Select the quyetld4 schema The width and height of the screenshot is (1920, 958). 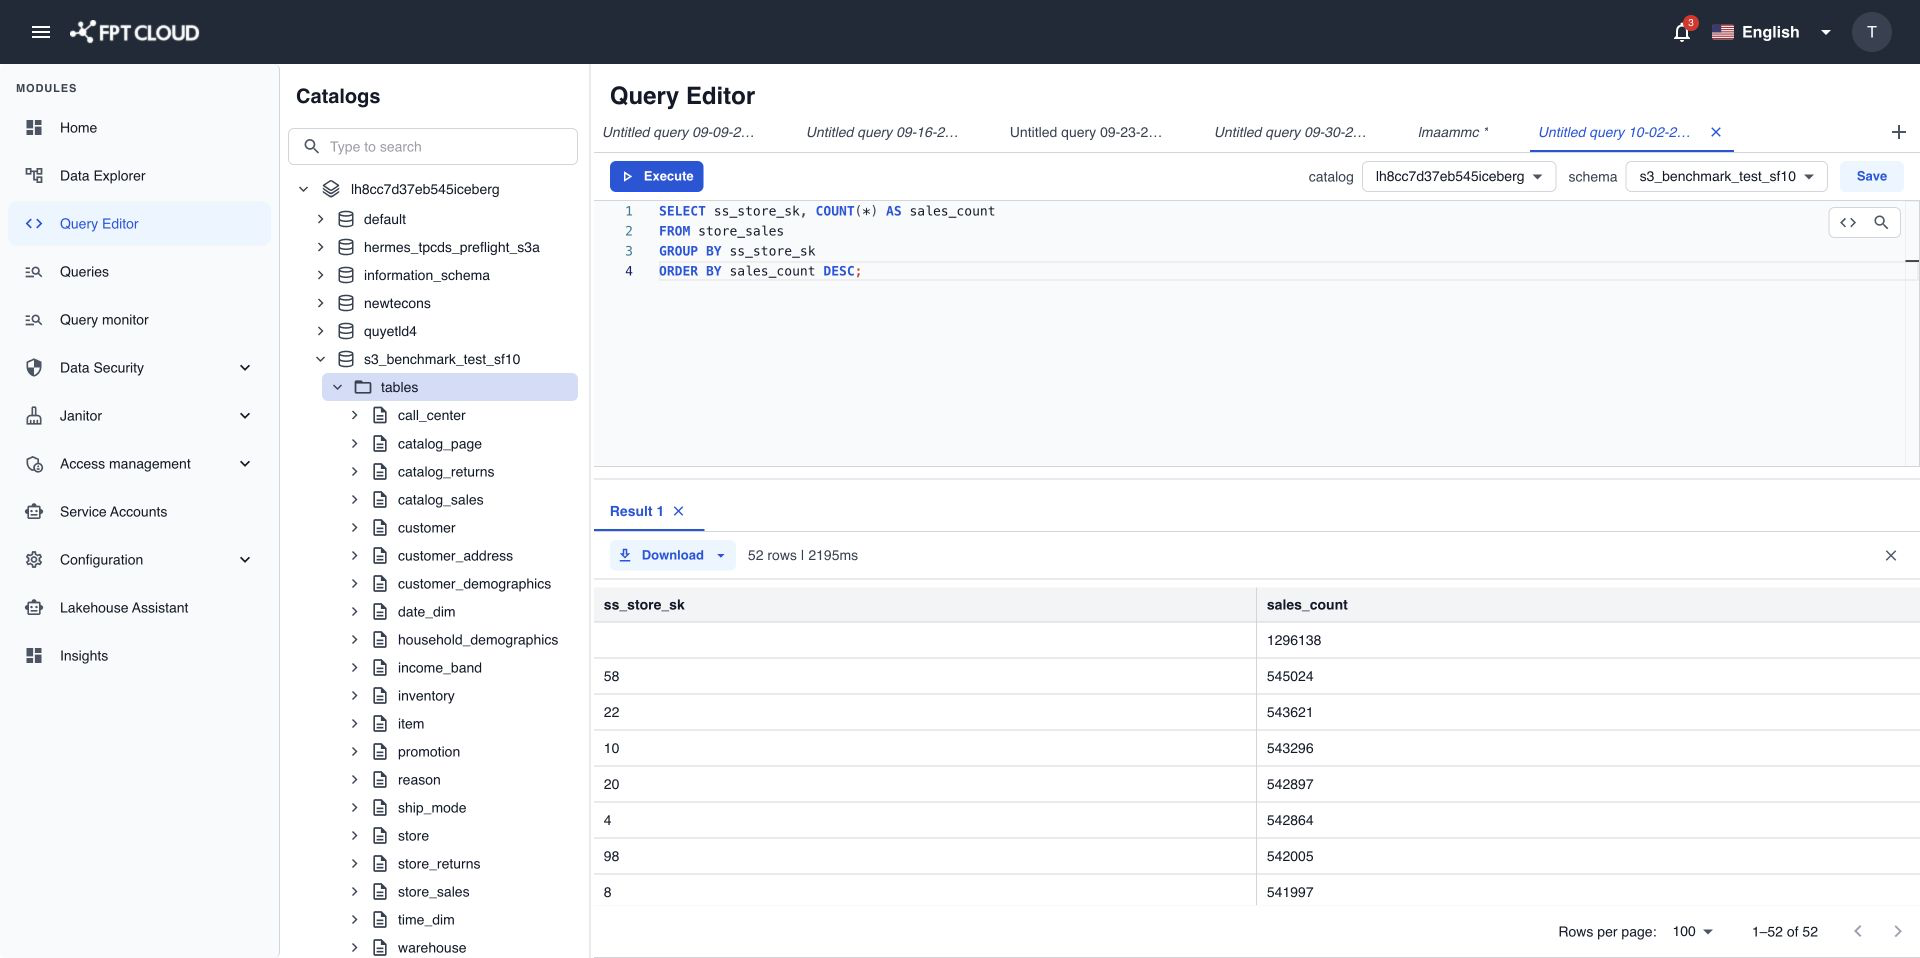pyautogui.click(x=390, y=331)
